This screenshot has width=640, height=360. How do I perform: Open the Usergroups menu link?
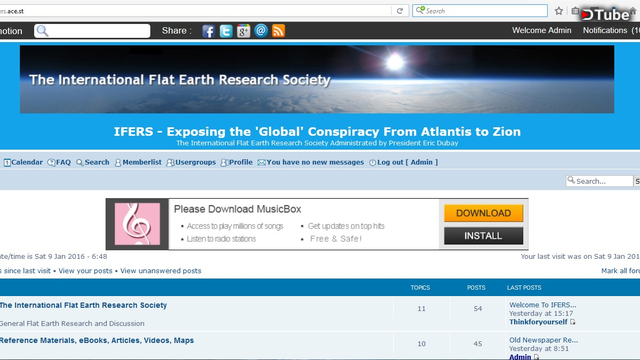(191, 162)
